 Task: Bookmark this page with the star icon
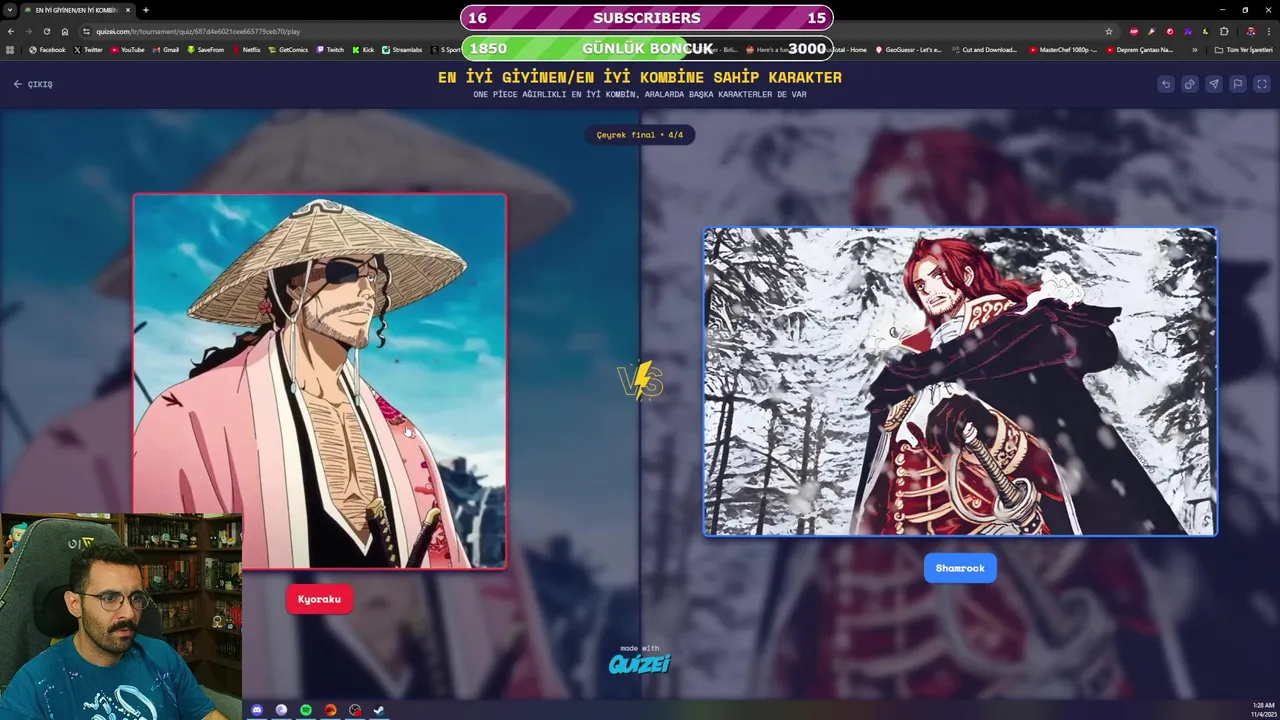(1108, 31)
